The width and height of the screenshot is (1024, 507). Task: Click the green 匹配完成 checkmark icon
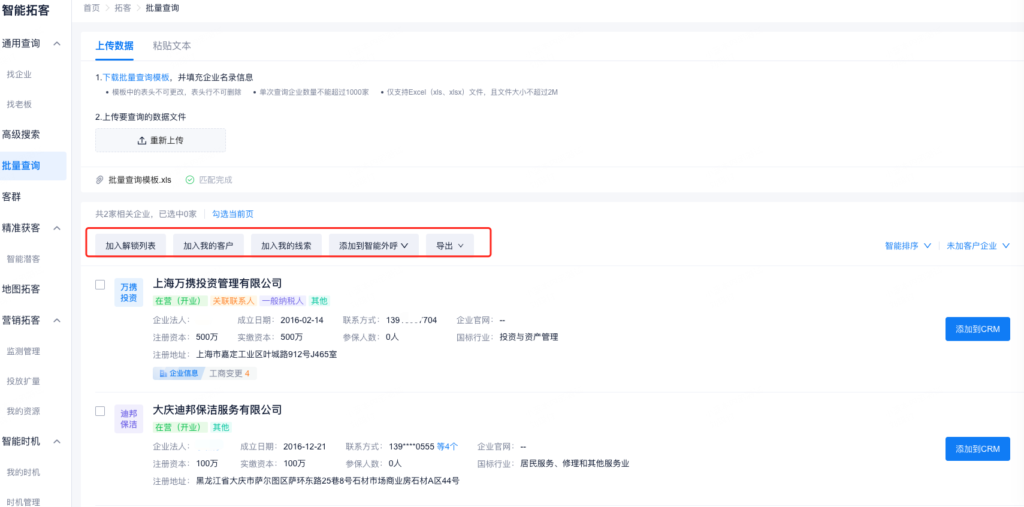pos(190,180)
